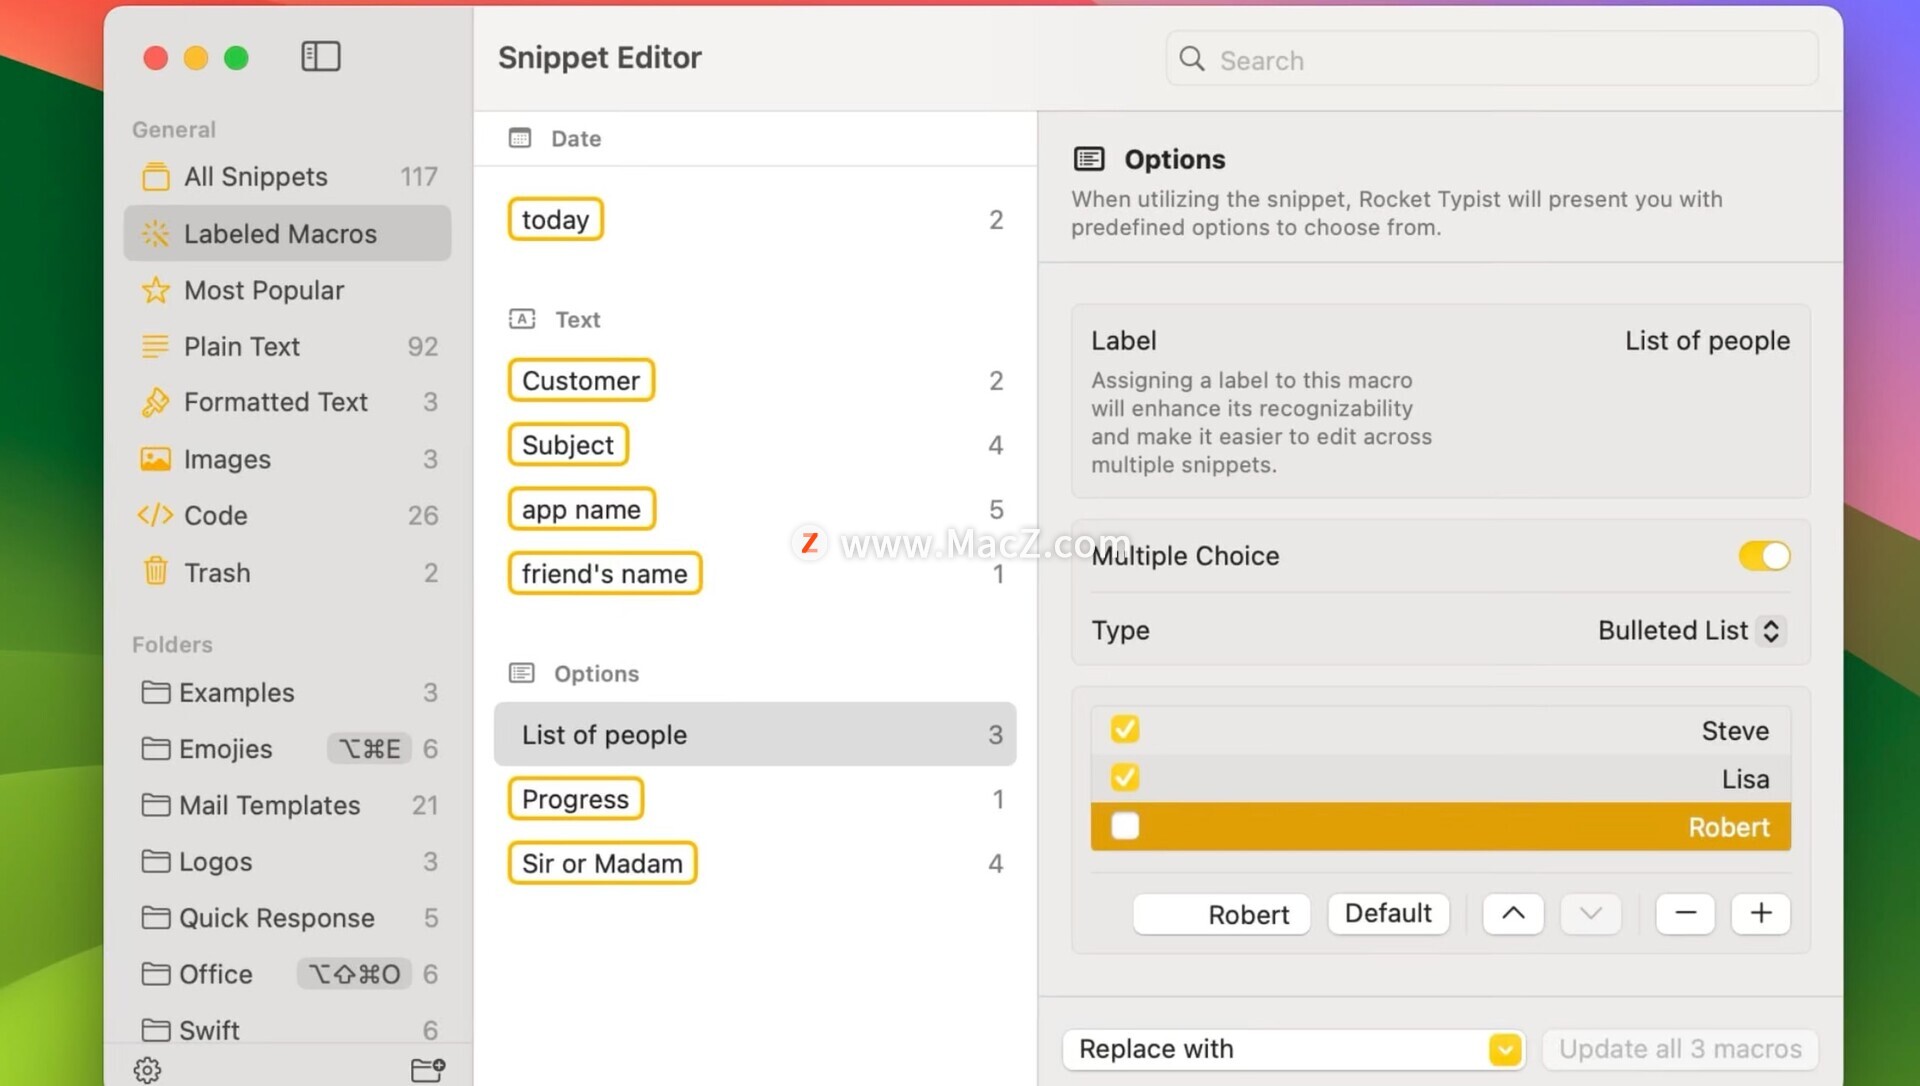Expand the Replace with dropdown arrow
This screenshot has width=1920, height=1086.
tap(1504, 1049)
